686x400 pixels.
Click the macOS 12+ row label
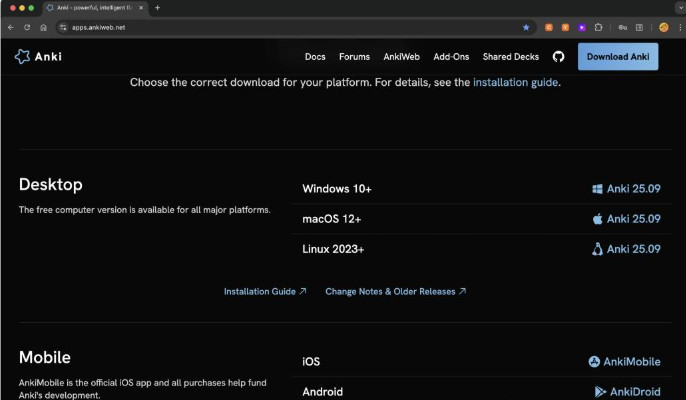pos(332,218)
